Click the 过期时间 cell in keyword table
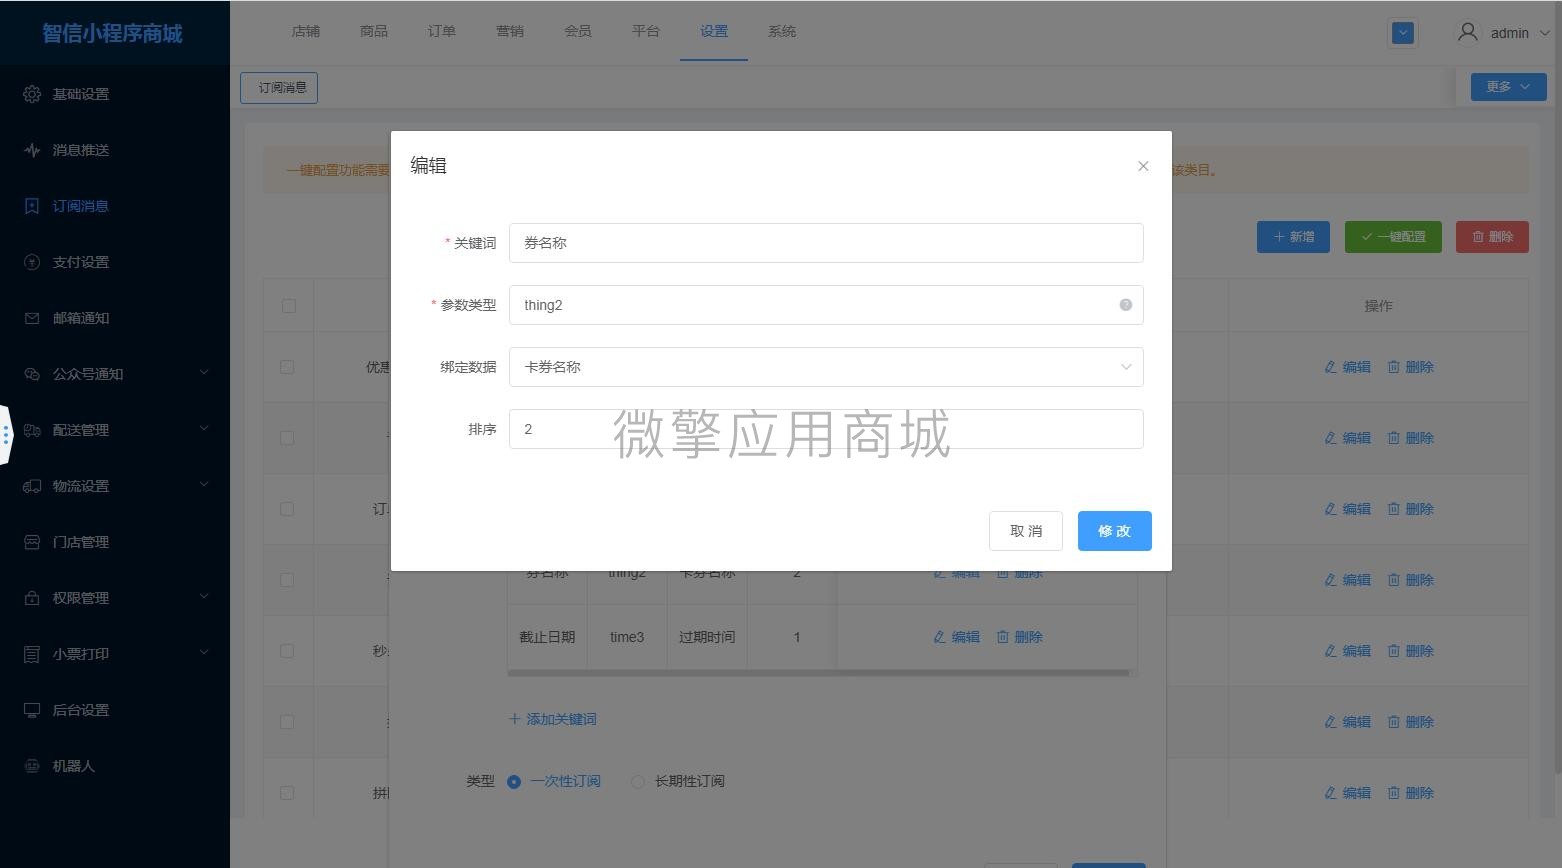1562x868 pixels. [x=707, y=637]
